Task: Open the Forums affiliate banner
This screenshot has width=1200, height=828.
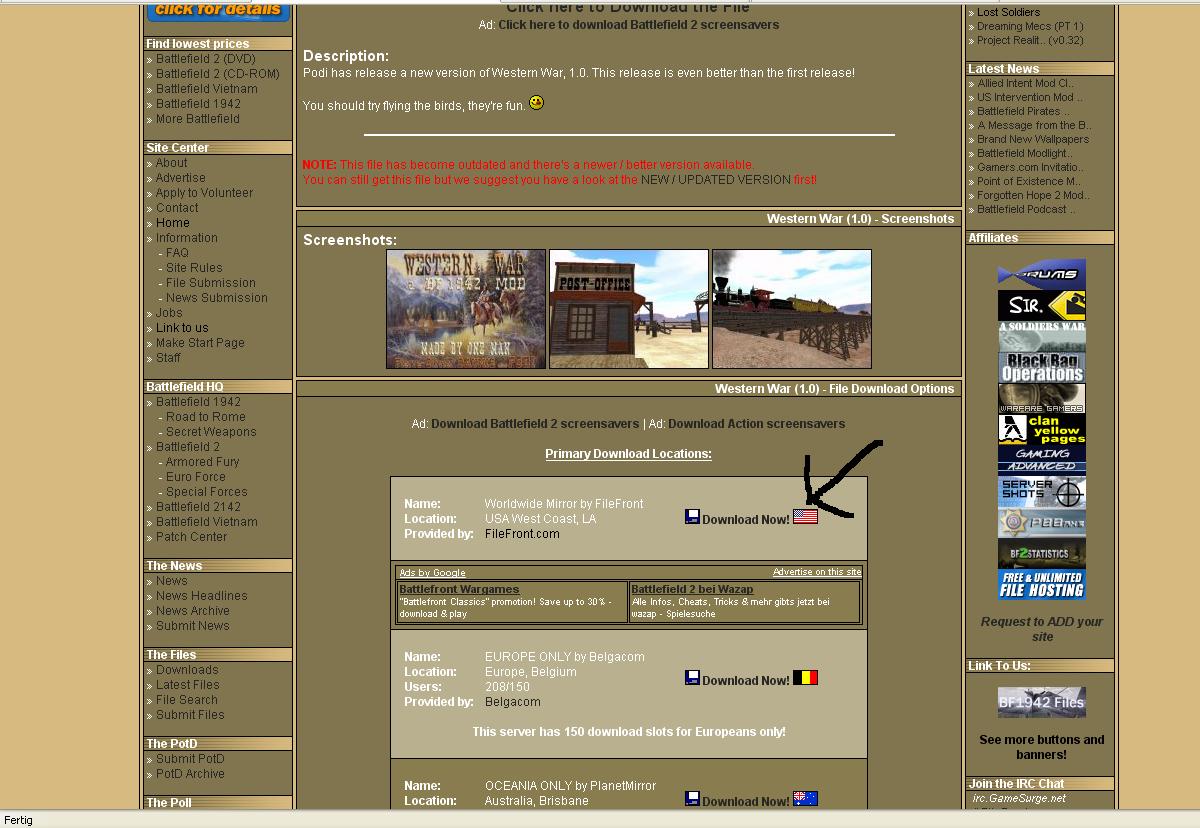Action: [1041, 274]
